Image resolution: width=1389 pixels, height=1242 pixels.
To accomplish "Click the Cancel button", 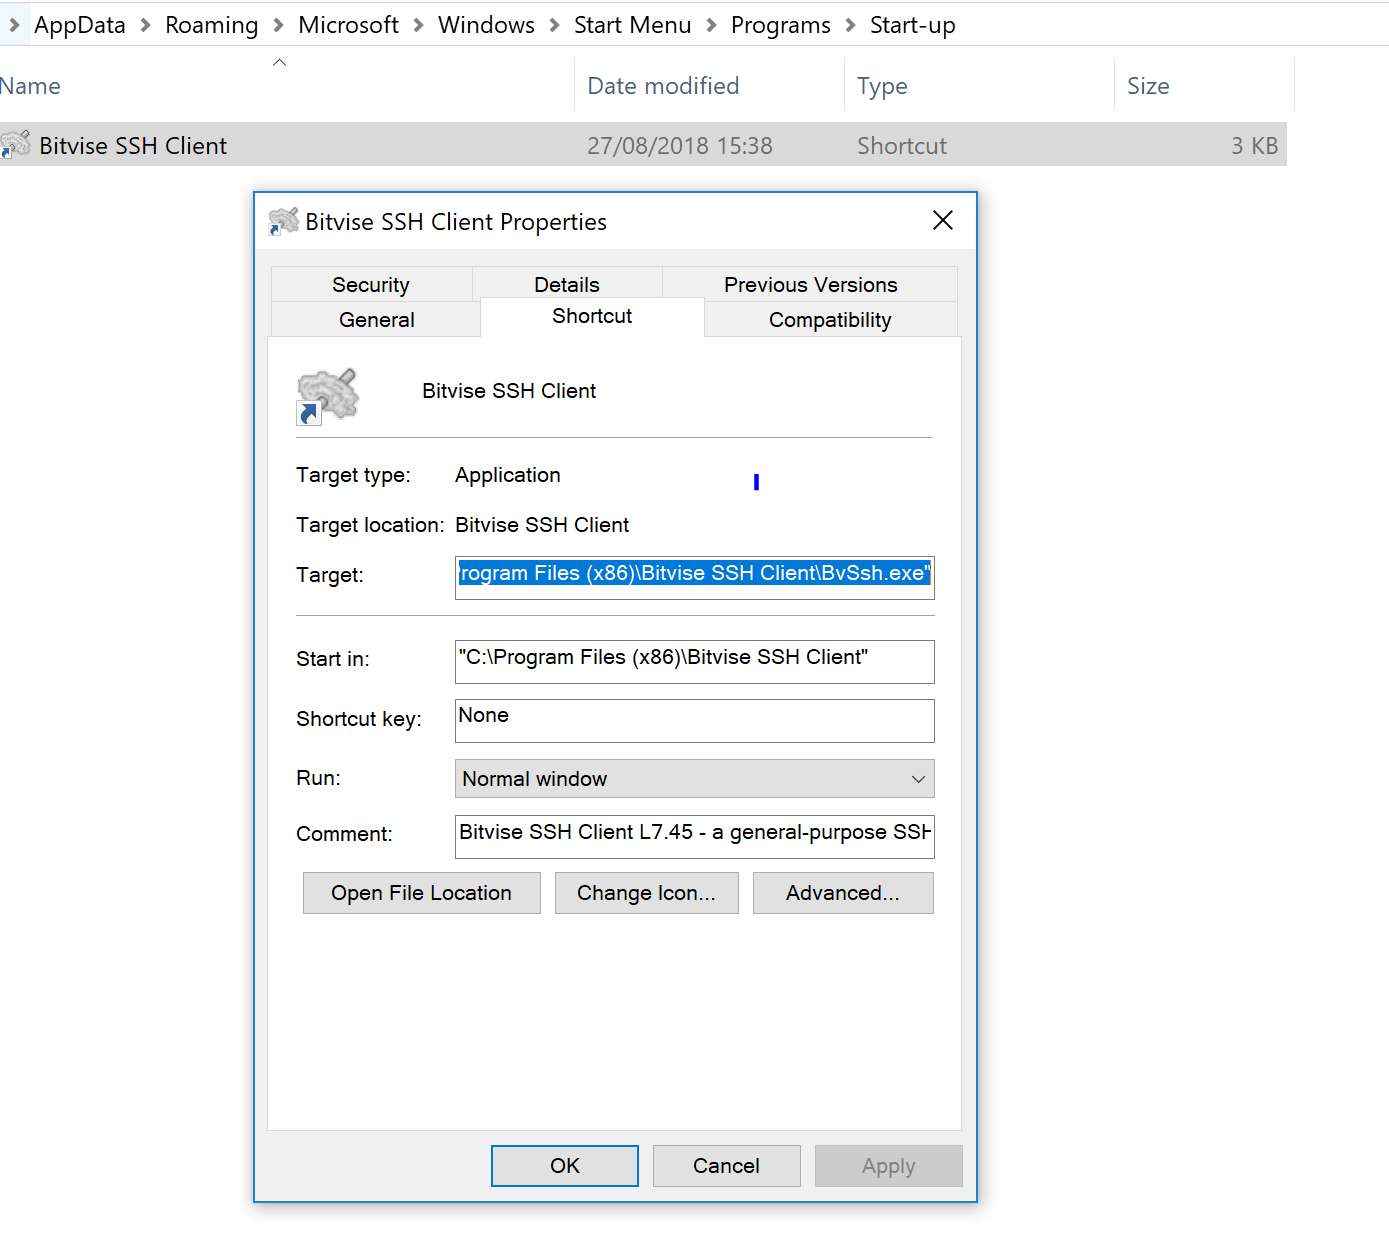I will (x=727, y=1166).
